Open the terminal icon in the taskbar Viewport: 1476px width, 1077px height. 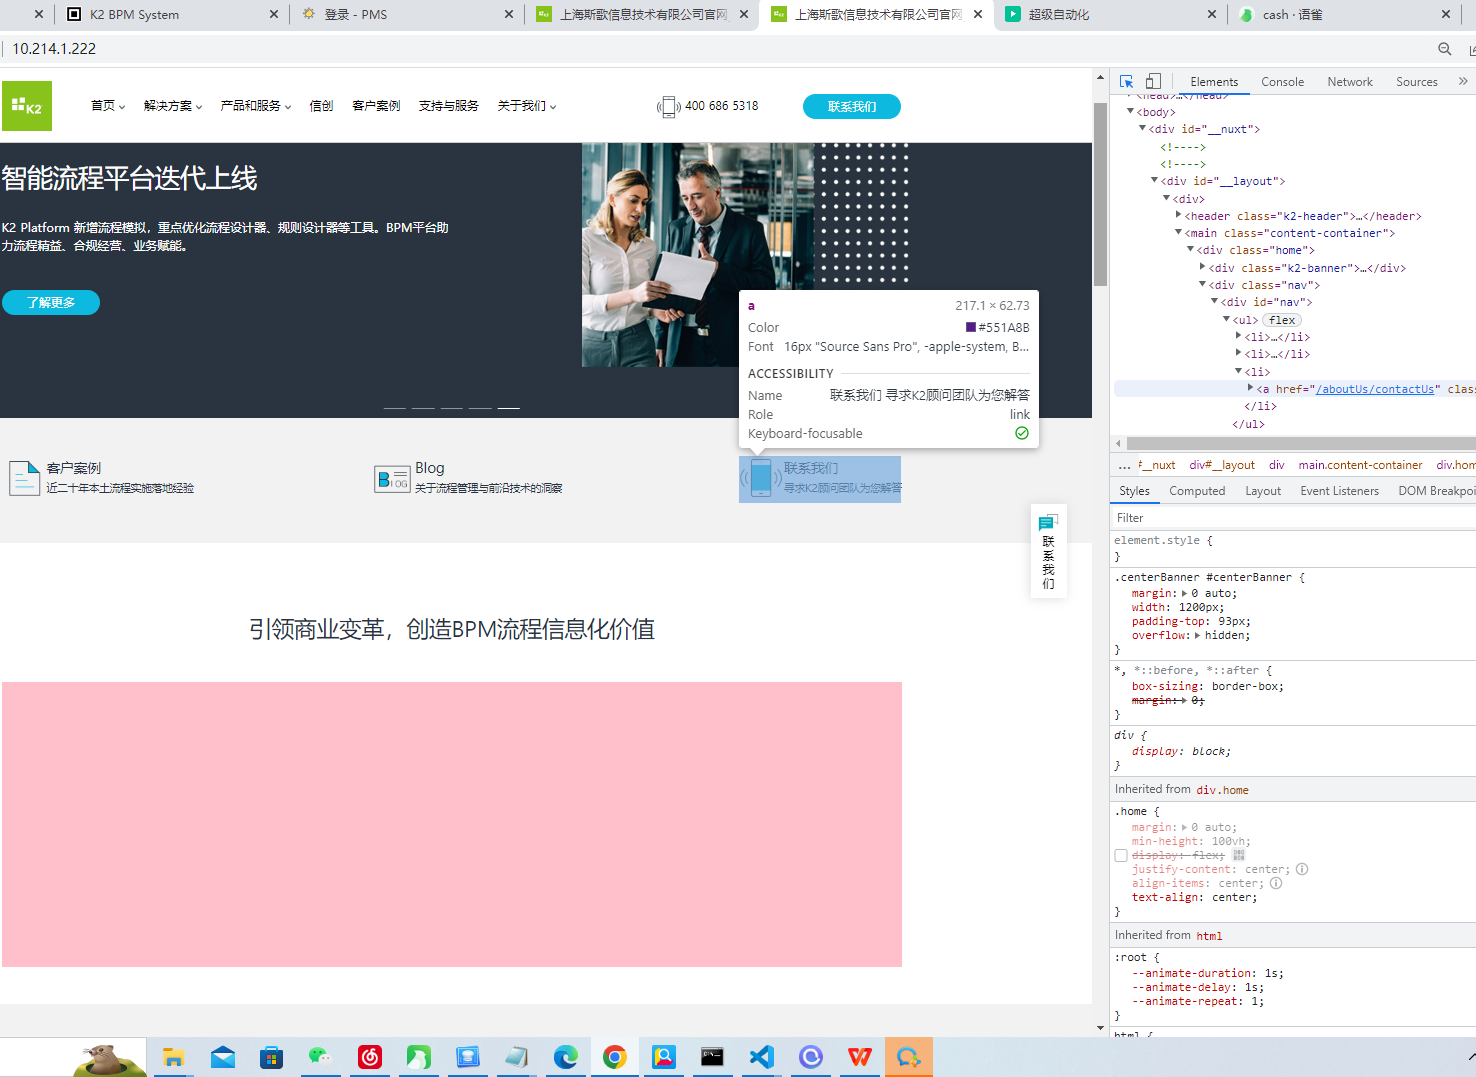coord(712,1057)
